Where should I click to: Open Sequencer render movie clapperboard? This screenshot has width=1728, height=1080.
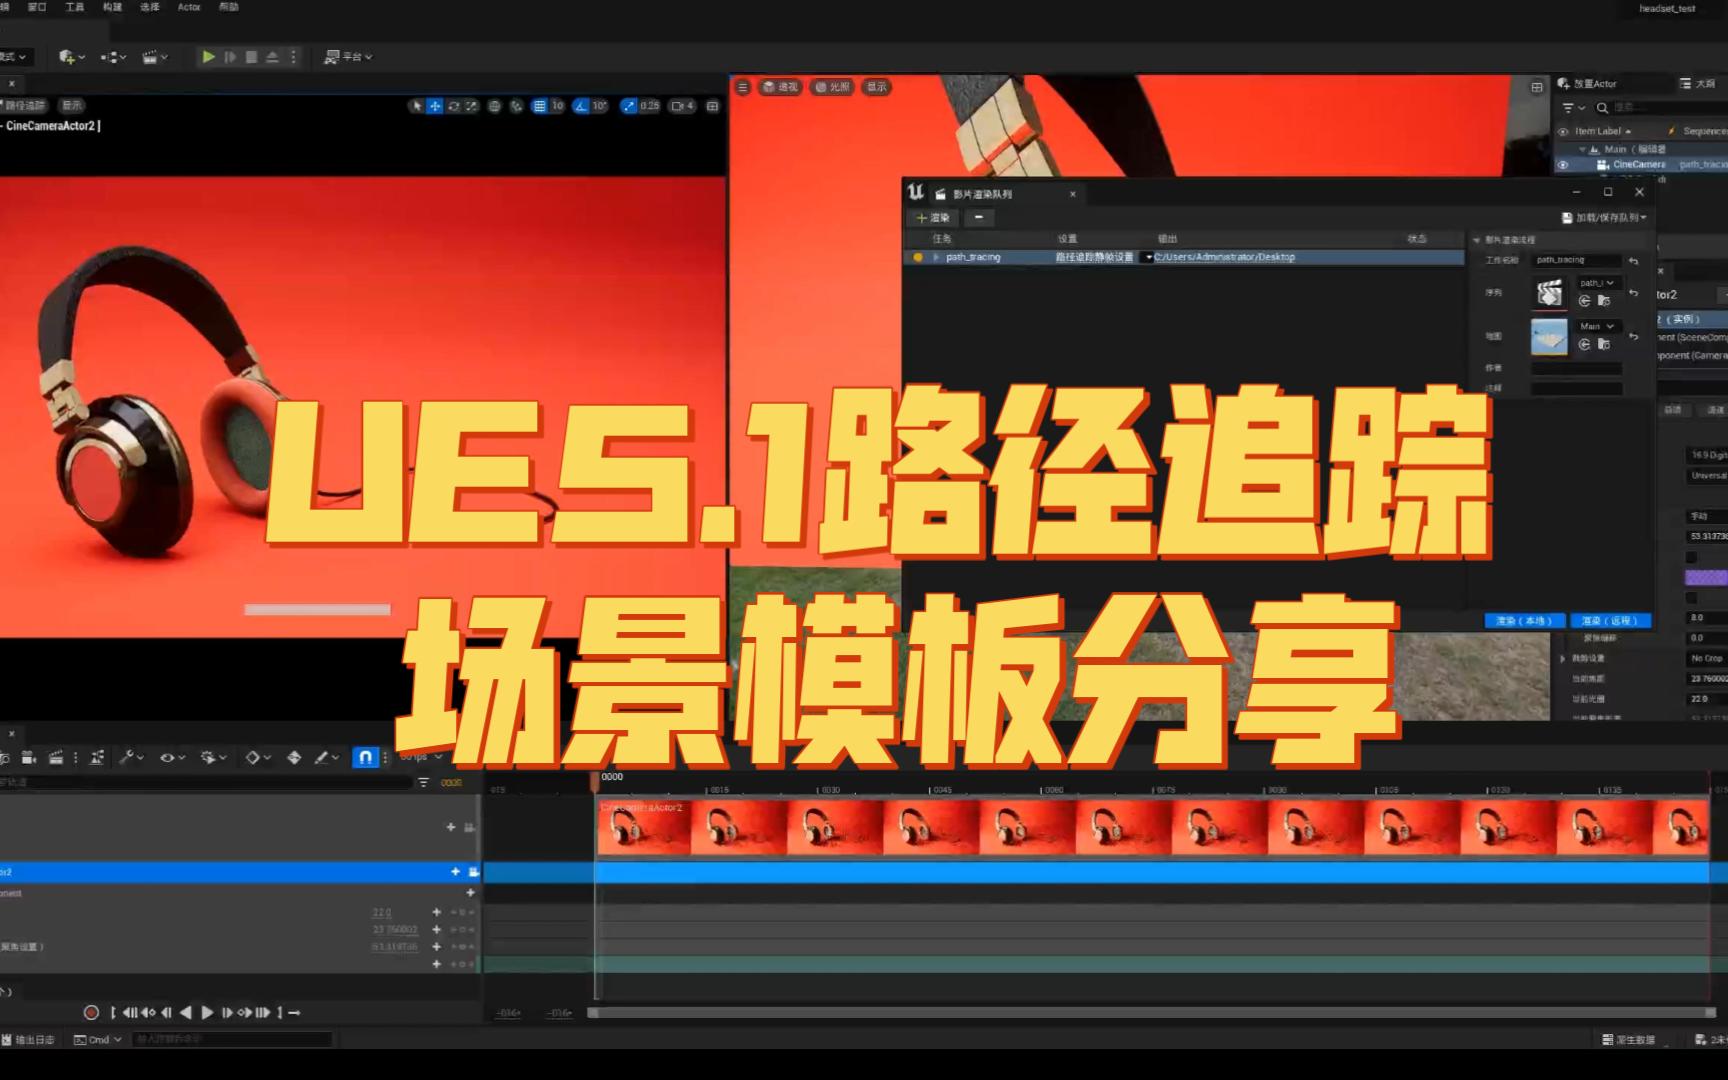tap(57, 758)
